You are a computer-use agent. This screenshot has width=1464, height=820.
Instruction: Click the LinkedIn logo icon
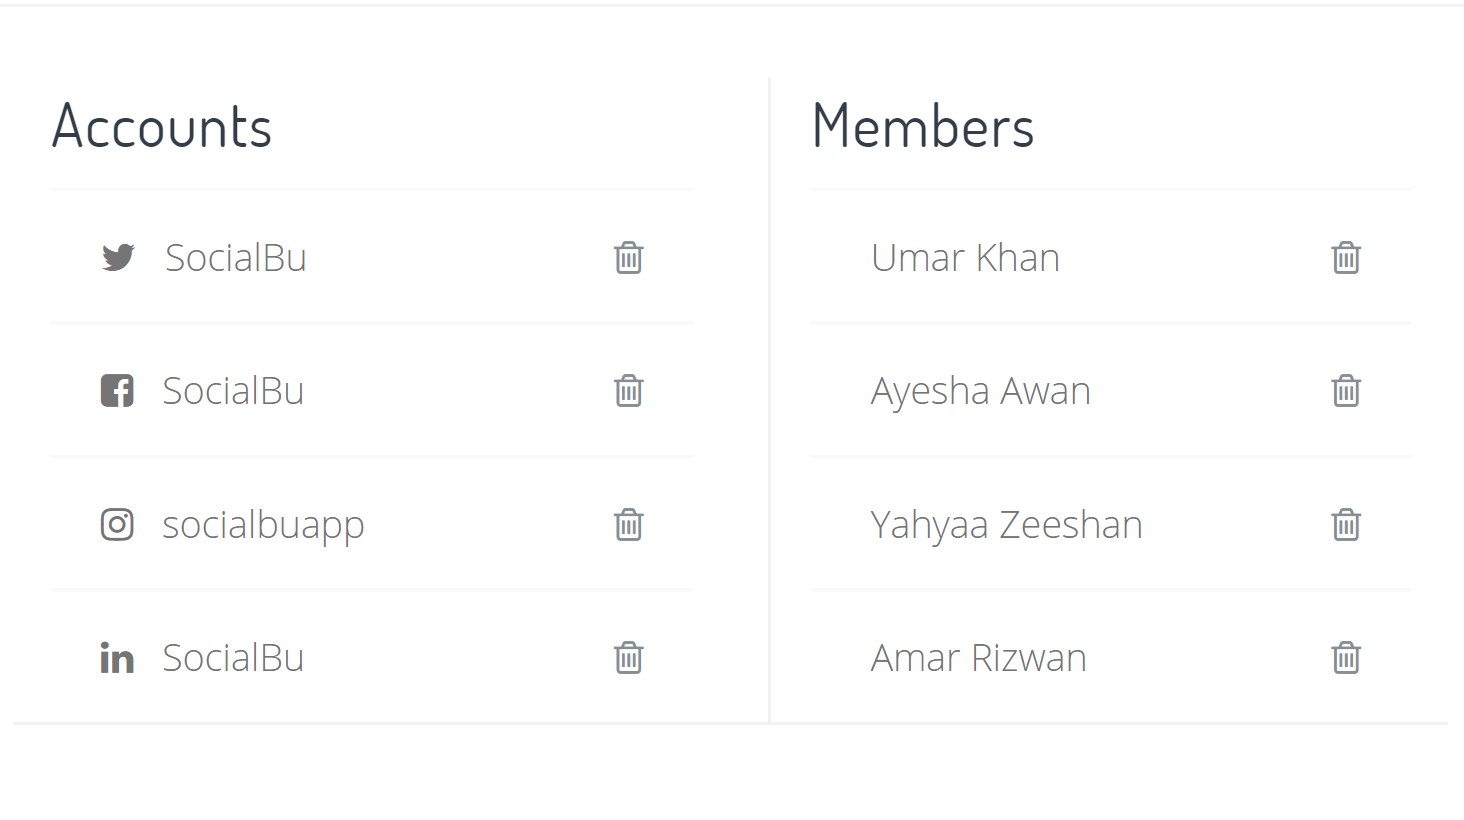117,658
